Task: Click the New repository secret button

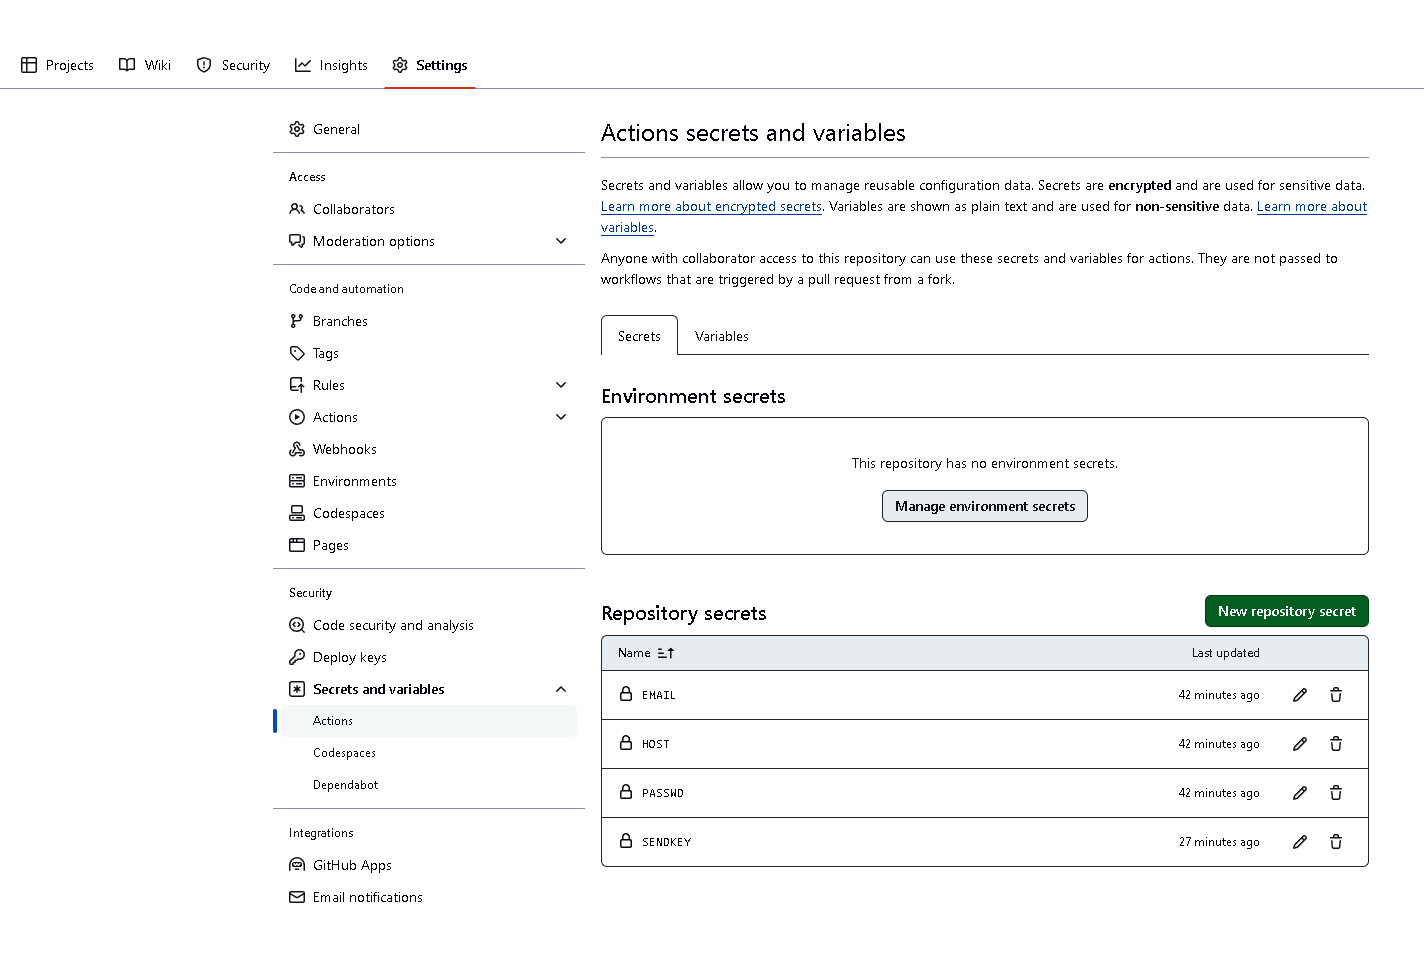Action: (1286, 611)
